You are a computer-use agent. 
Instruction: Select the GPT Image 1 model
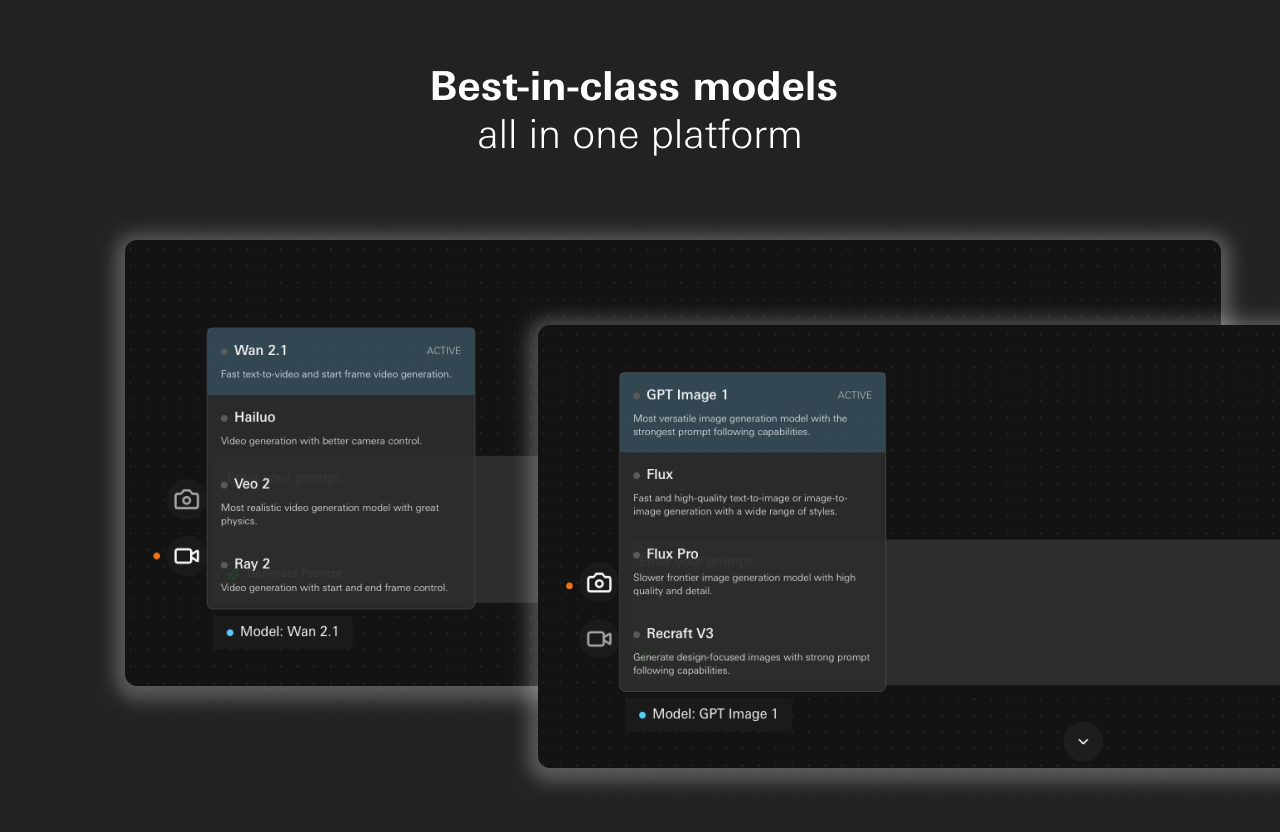click(752, 412)
